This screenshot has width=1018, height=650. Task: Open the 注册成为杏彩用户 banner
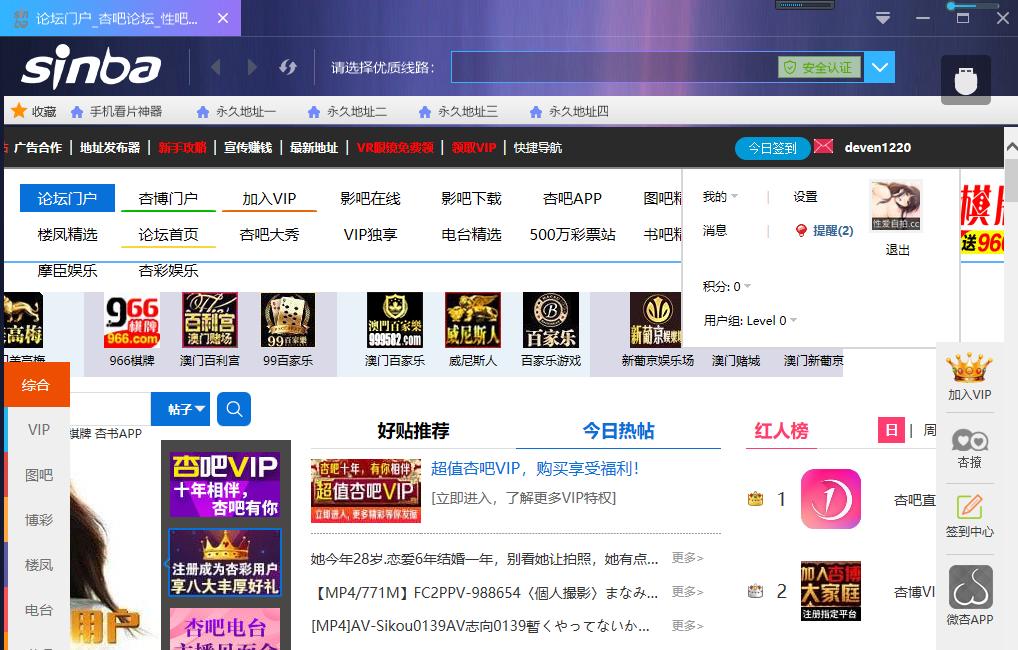coord(225,563)
